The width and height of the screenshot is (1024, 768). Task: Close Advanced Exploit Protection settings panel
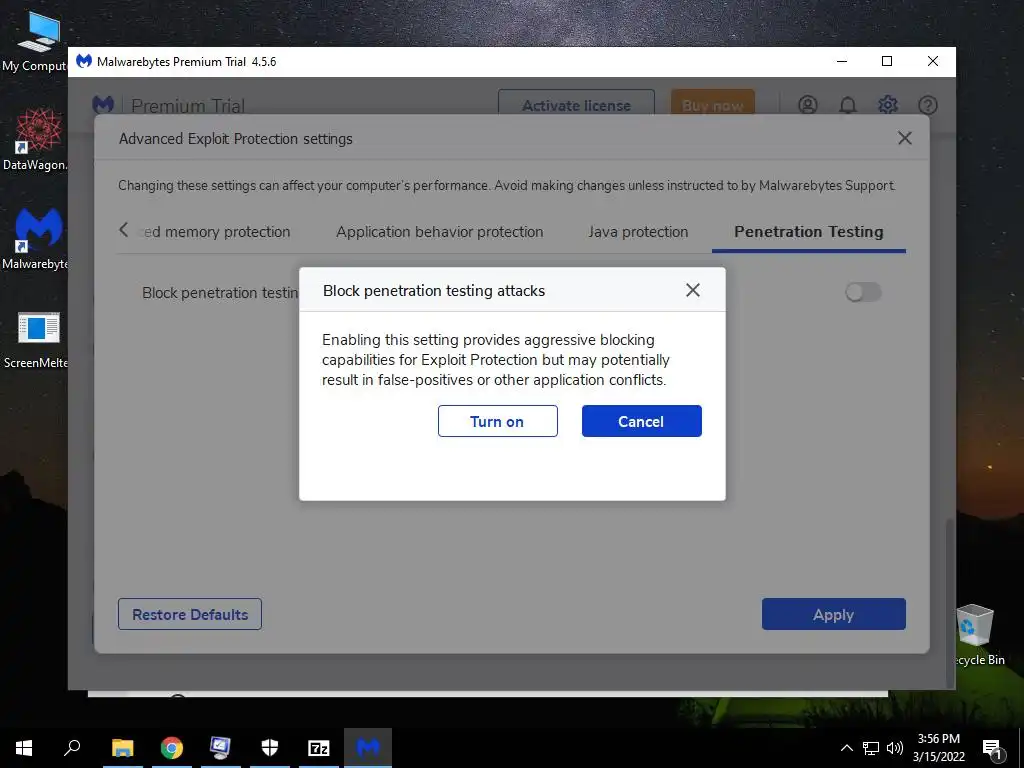pos(904,138)
